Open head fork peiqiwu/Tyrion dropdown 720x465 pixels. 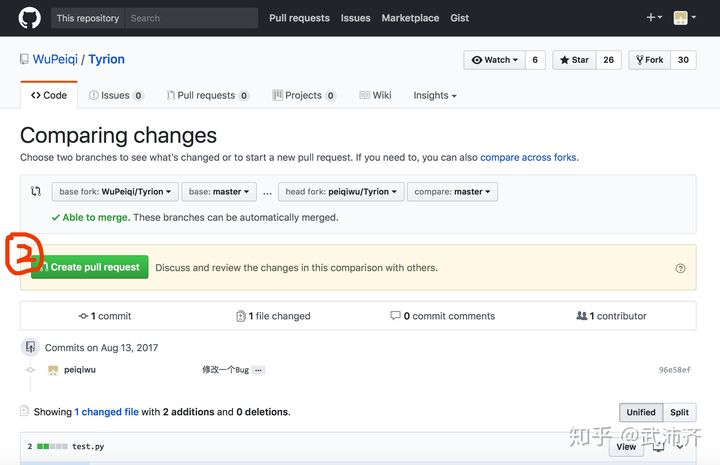tap(341, 191)
